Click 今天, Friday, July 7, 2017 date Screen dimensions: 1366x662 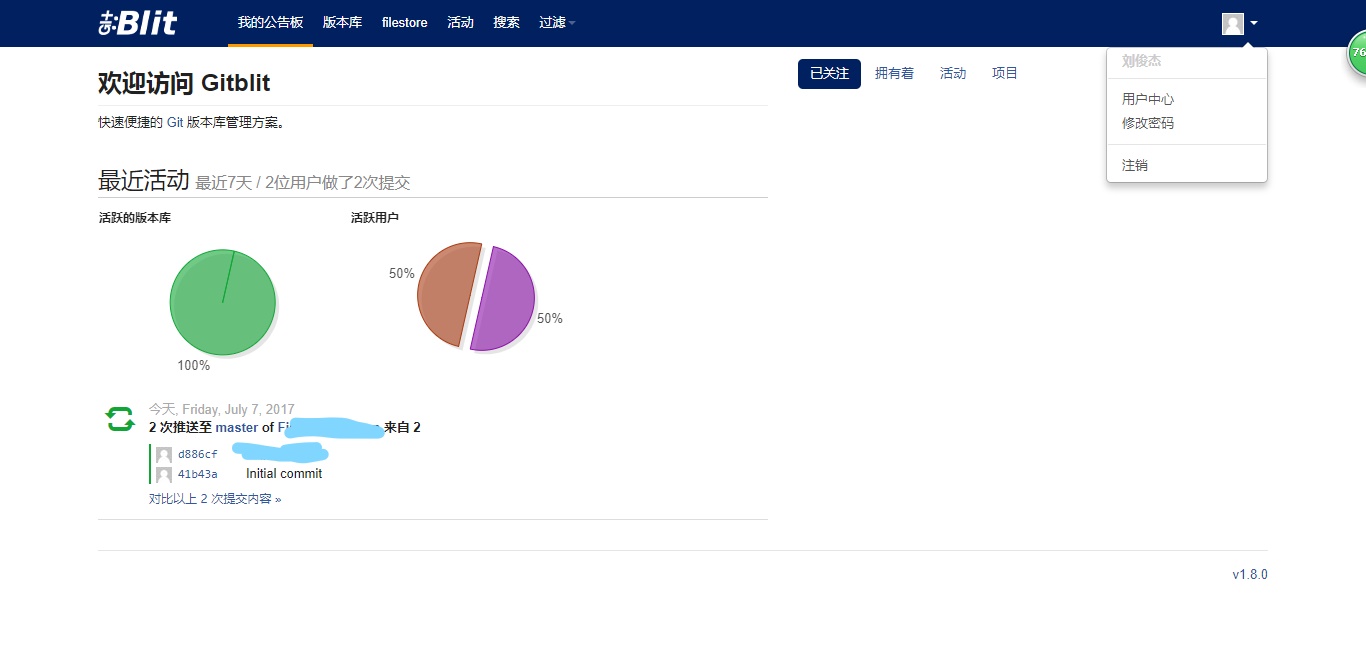click(222, 409)
